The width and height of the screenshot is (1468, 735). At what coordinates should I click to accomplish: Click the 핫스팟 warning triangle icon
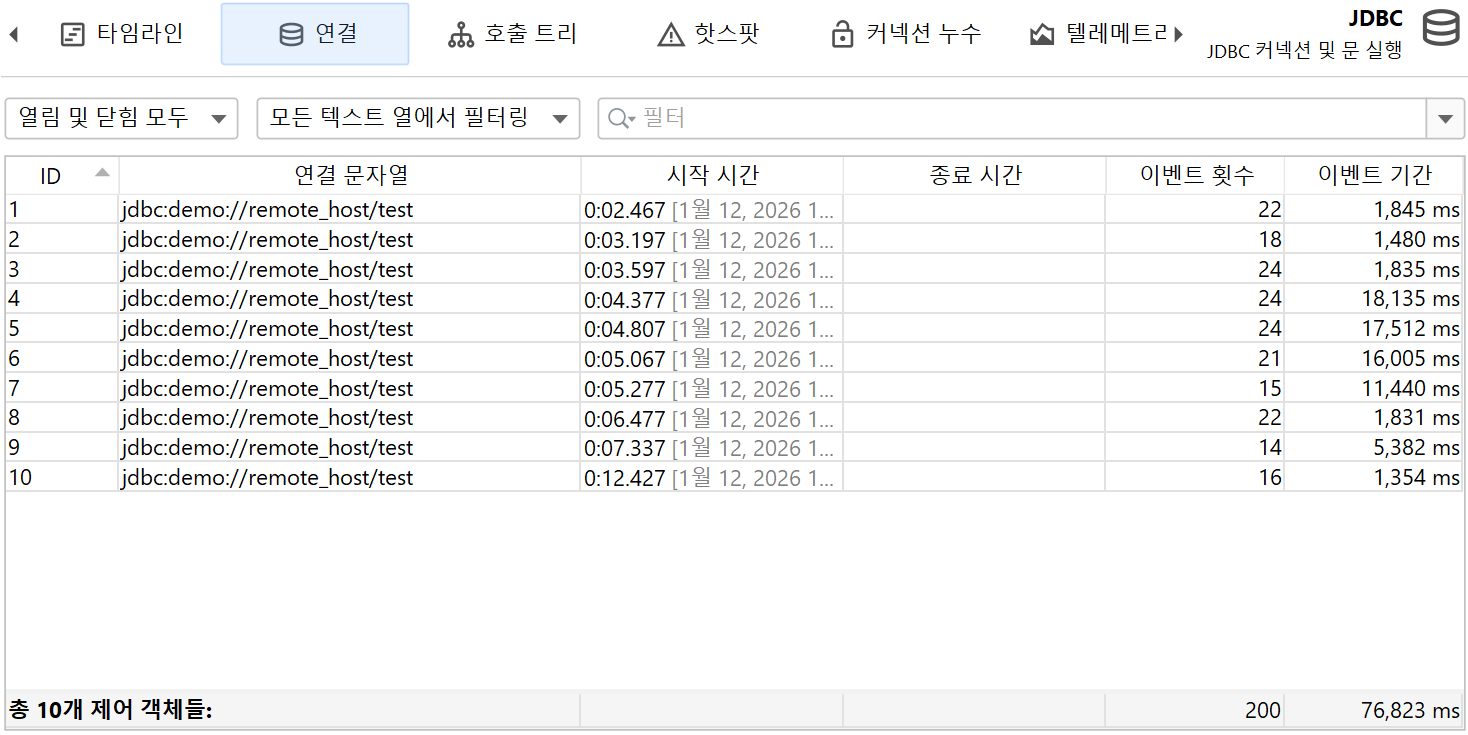[x=670, y=35]
